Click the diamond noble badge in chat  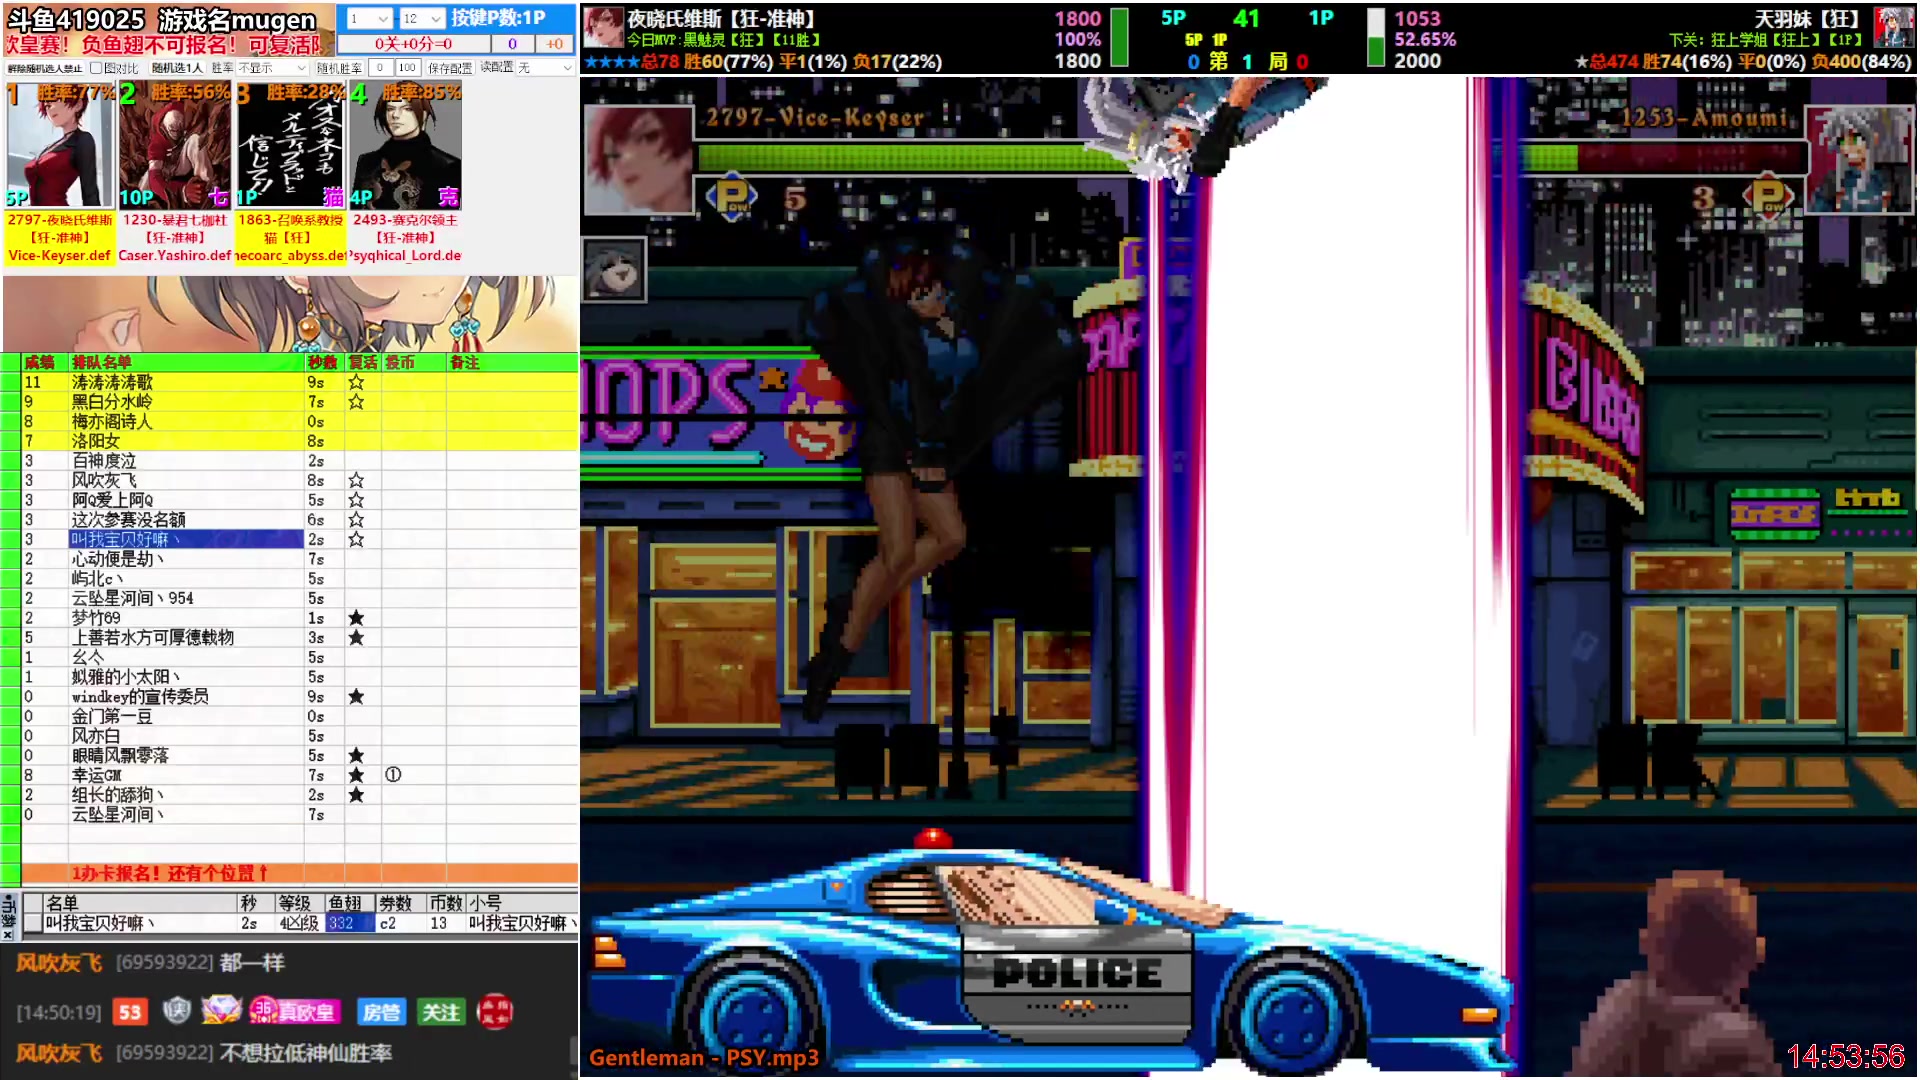221,1011
